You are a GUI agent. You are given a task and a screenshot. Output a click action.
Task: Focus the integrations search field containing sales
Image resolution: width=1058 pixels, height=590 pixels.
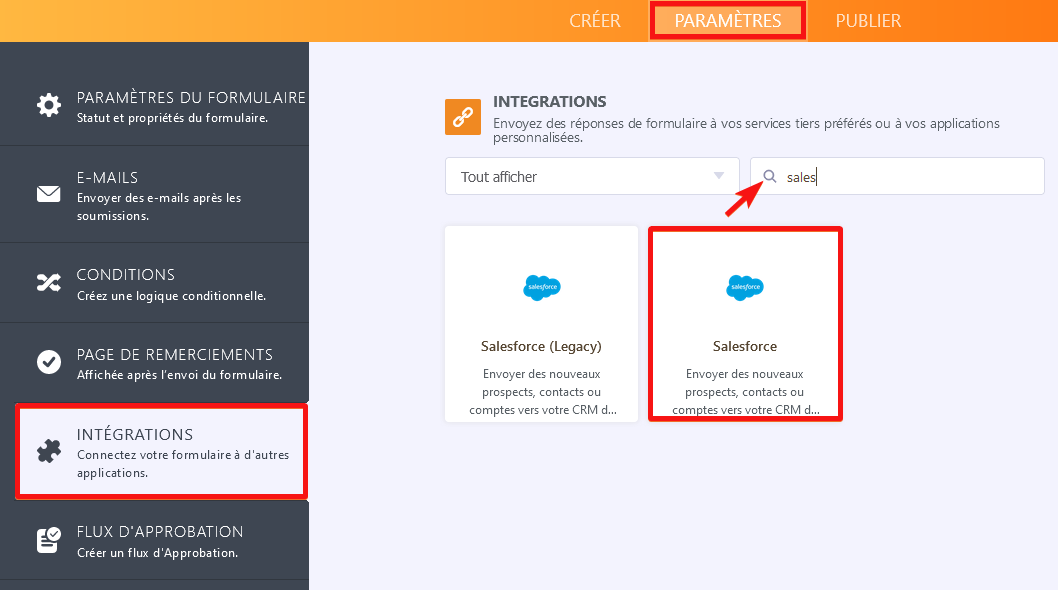point(897,176)
